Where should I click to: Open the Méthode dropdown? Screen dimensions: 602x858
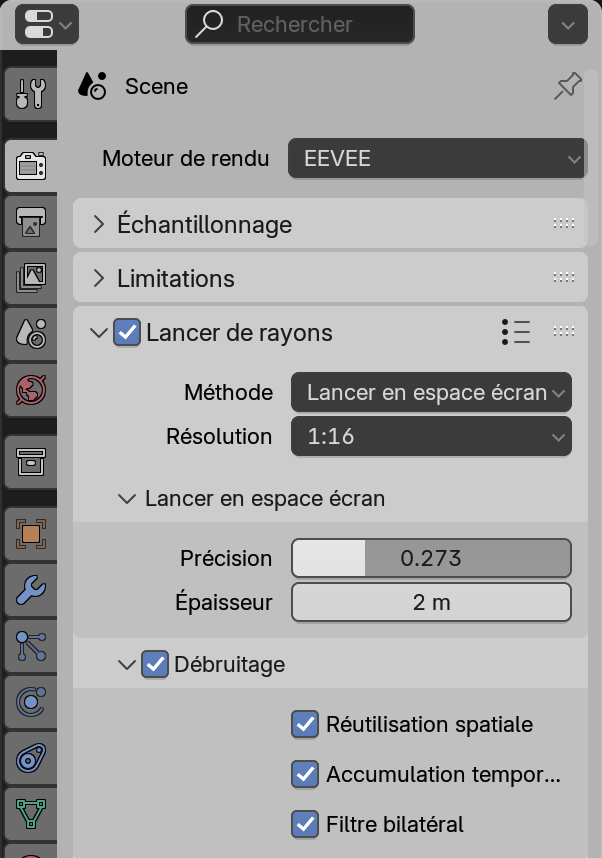click(430, 392)
